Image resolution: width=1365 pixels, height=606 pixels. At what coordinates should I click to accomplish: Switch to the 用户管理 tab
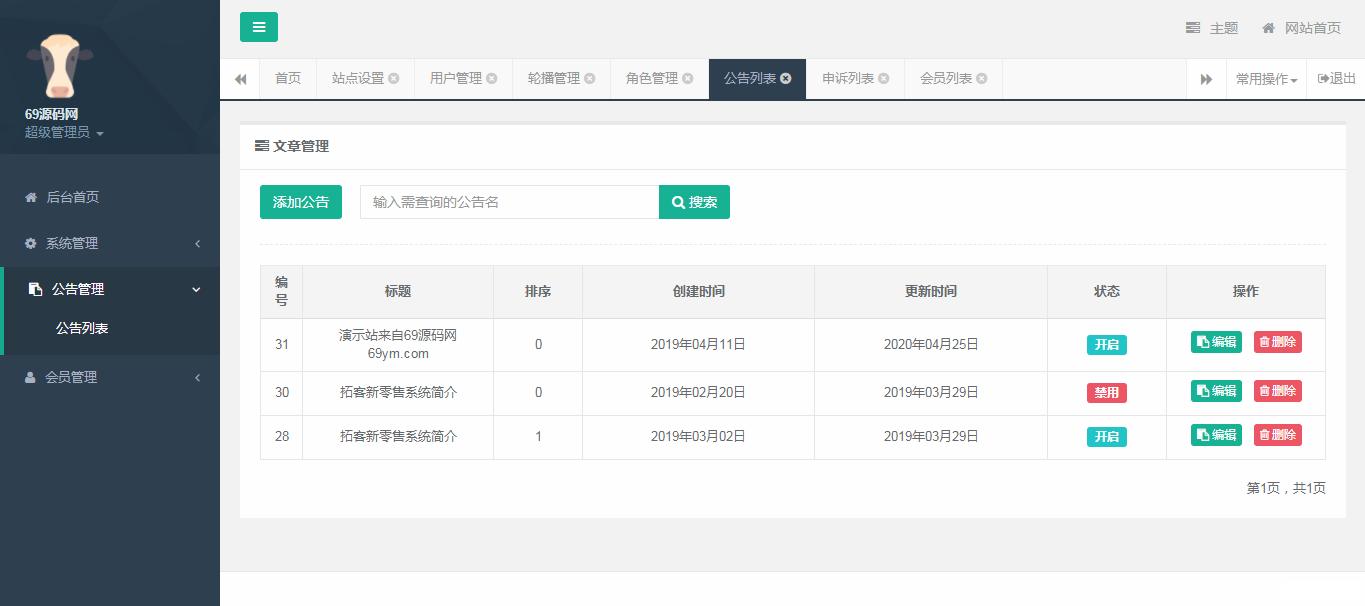(x=455, y=79)
